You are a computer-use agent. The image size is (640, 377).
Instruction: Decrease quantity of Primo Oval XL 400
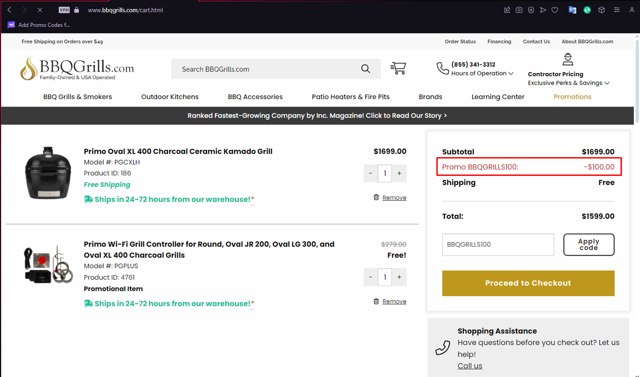point(371,173)
